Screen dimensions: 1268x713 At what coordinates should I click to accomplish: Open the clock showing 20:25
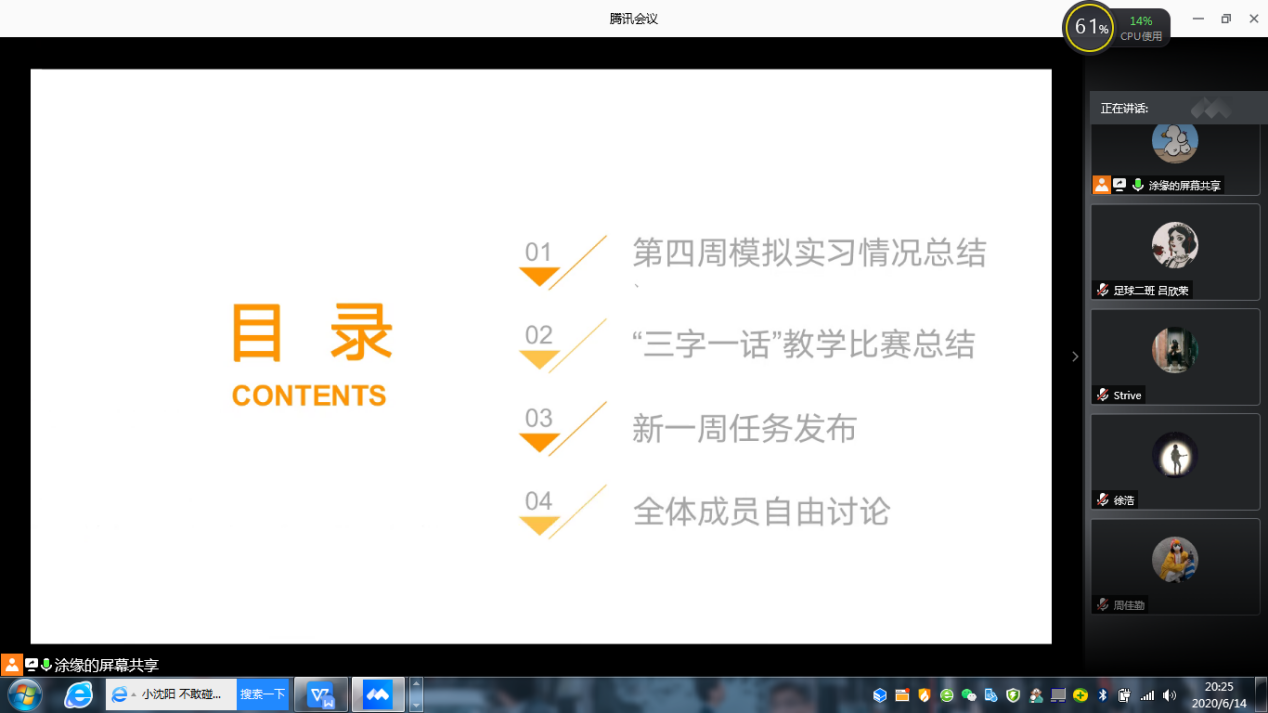[x=1220, y=695]
